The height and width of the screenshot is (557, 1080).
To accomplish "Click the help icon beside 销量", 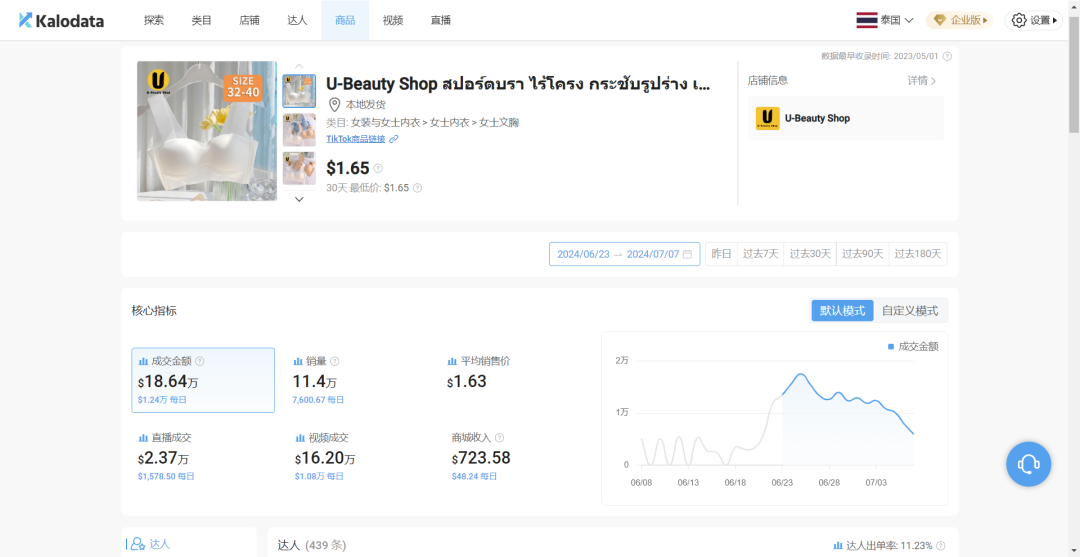I will click(335, 361).
